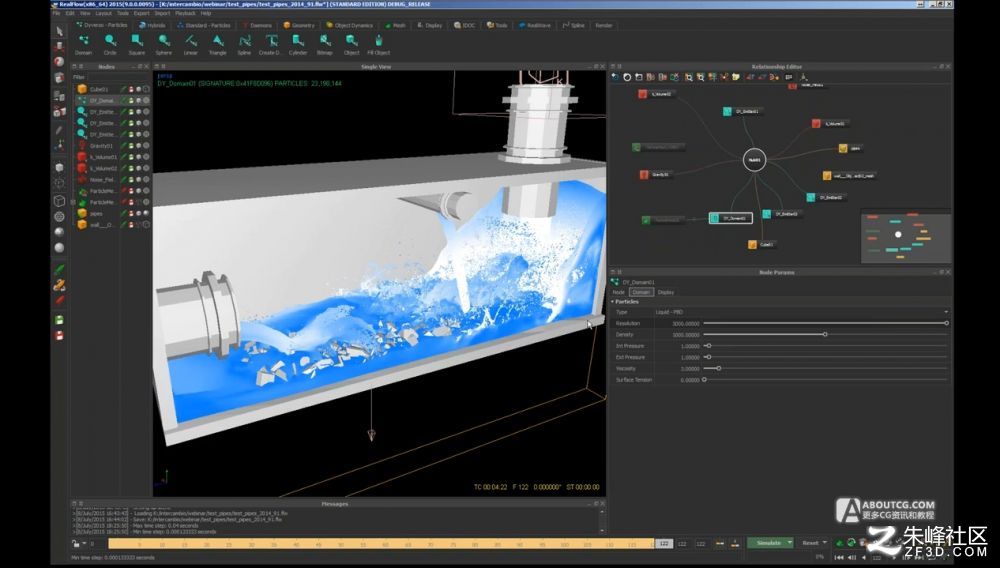Open the Node tab in Node Params
This screenshot has height=568, width=1000.
619,292
